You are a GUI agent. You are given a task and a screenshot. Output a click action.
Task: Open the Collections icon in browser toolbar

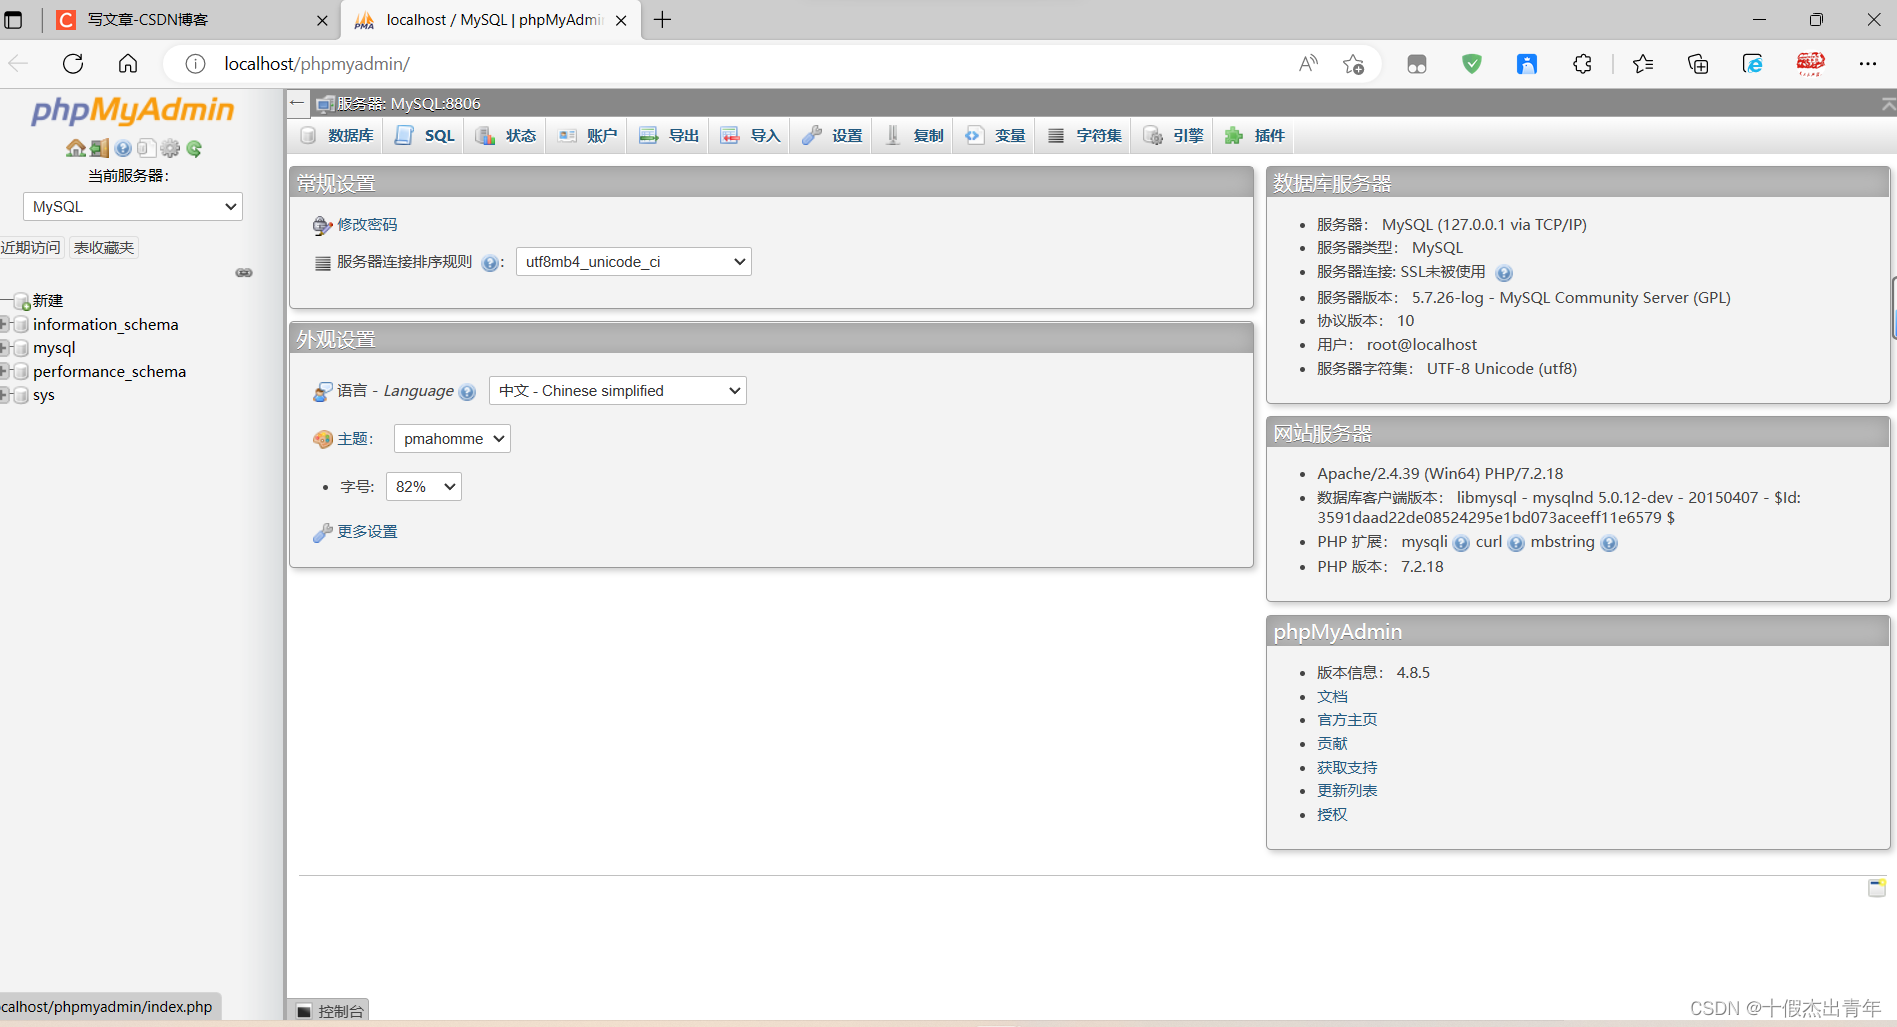[1698, 64]
